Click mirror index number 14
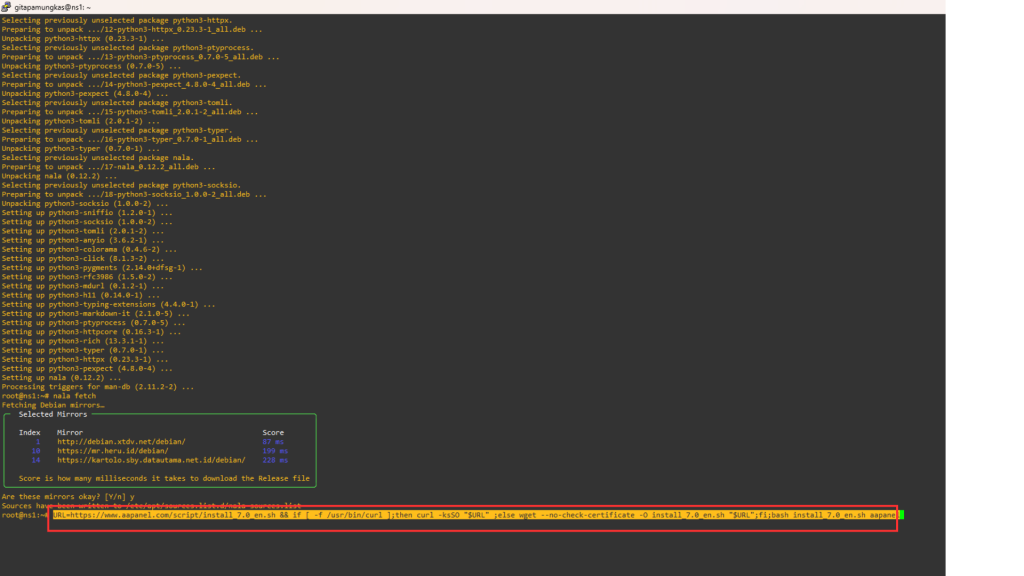Viewport: 1024px width, 576px height. 35,460
